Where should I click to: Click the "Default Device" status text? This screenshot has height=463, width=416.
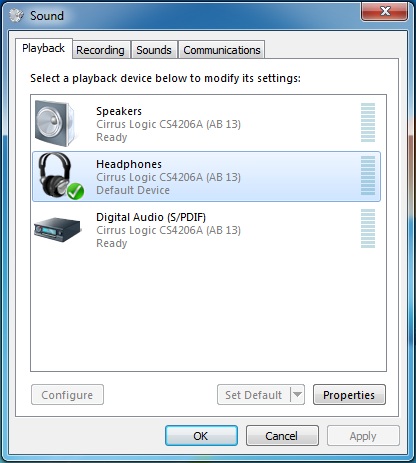pos(133,190)
